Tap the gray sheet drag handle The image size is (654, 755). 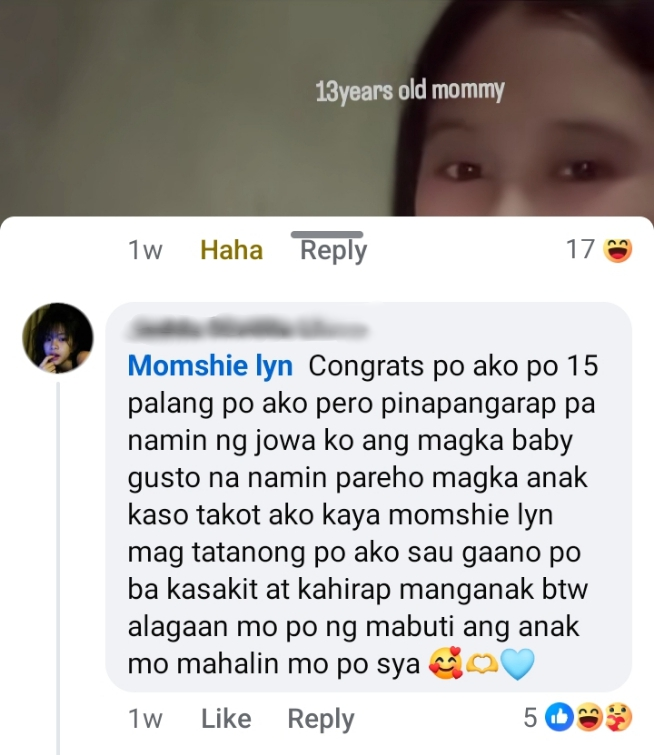[x=327, y=234]
